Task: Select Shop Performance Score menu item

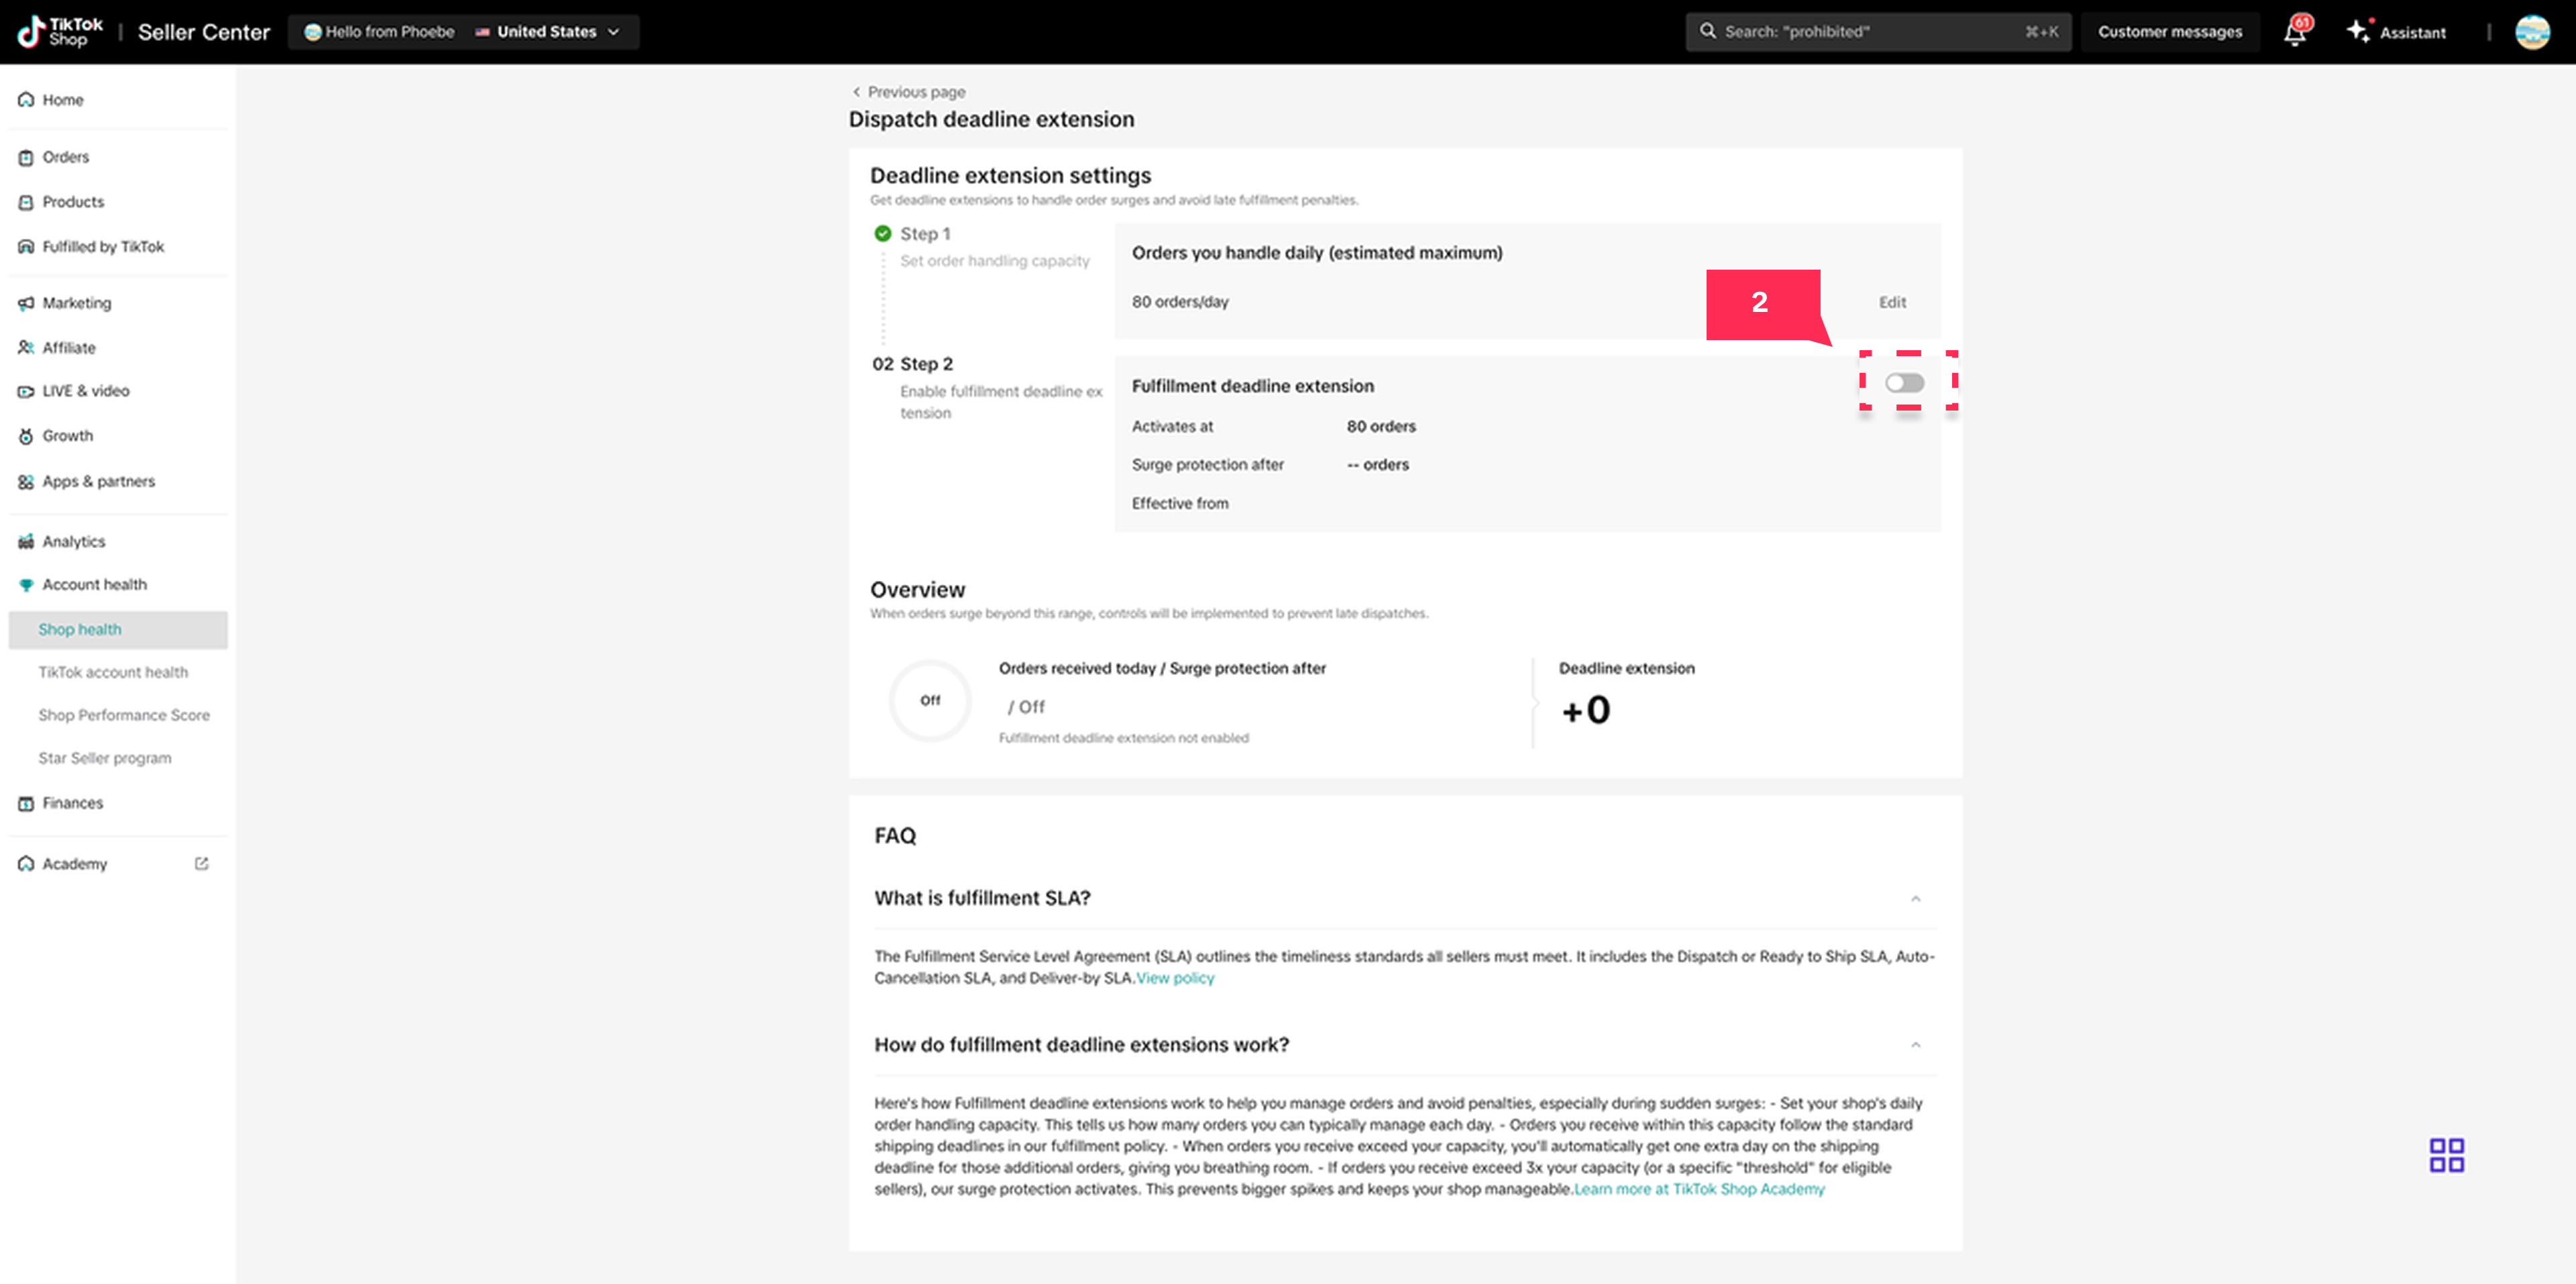Action: (x=124, y=715)
